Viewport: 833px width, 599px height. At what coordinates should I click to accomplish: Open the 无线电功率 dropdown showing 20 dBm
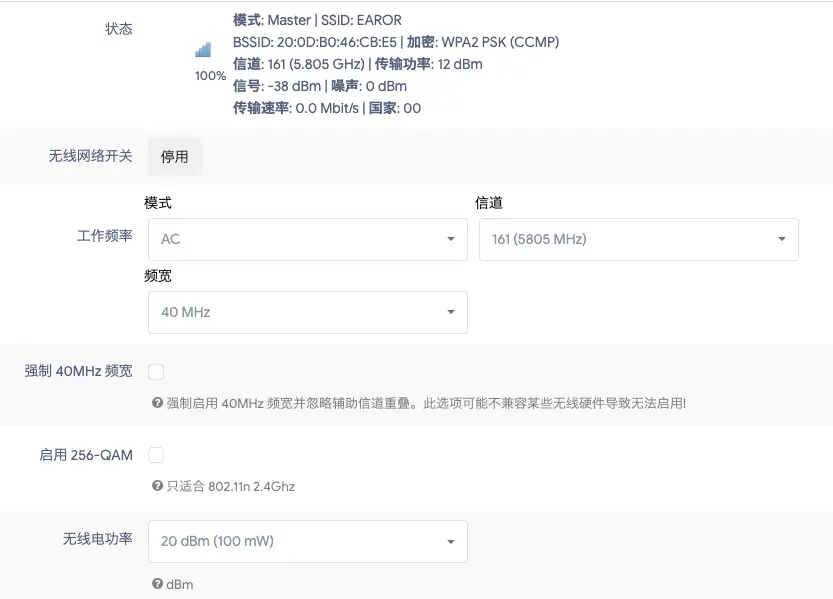click(x=307, y=541)
